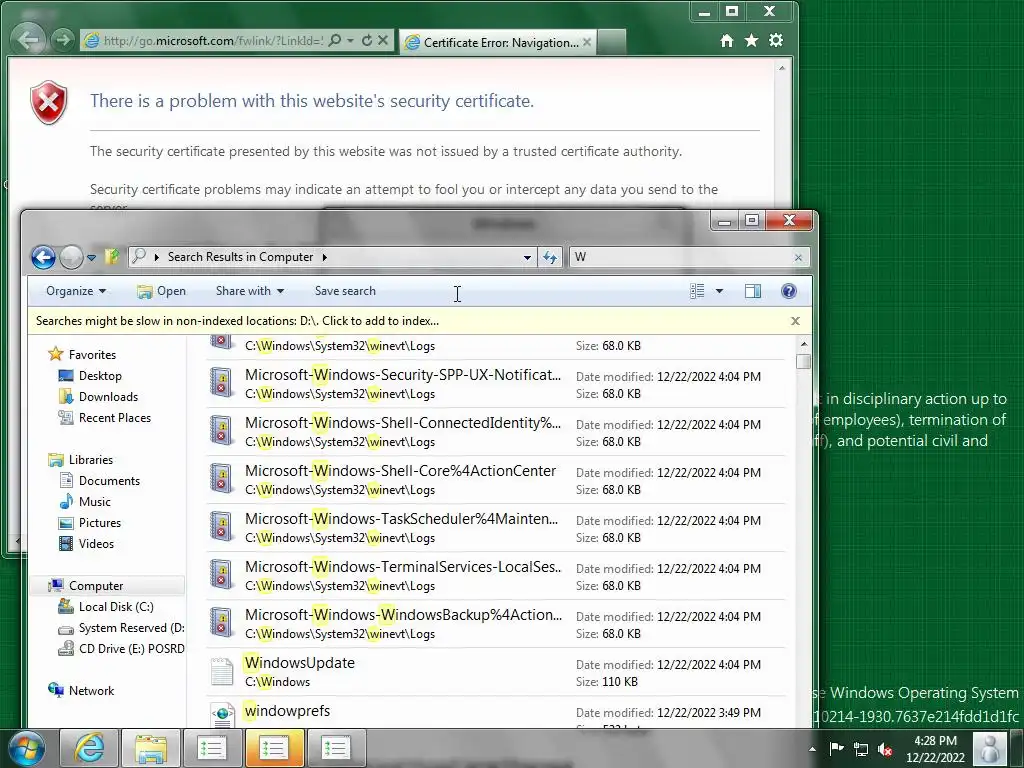
Task: Click the results list scrollbar thumb
Action: click(x=803, y=361)
